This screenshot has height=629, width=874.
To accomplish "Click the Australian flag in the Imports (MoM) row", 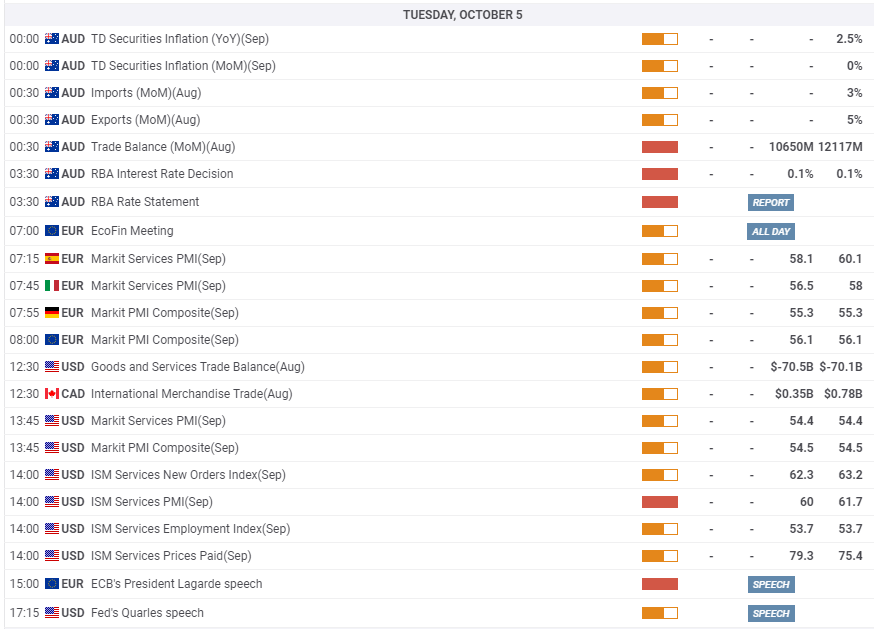I will 52,93.
